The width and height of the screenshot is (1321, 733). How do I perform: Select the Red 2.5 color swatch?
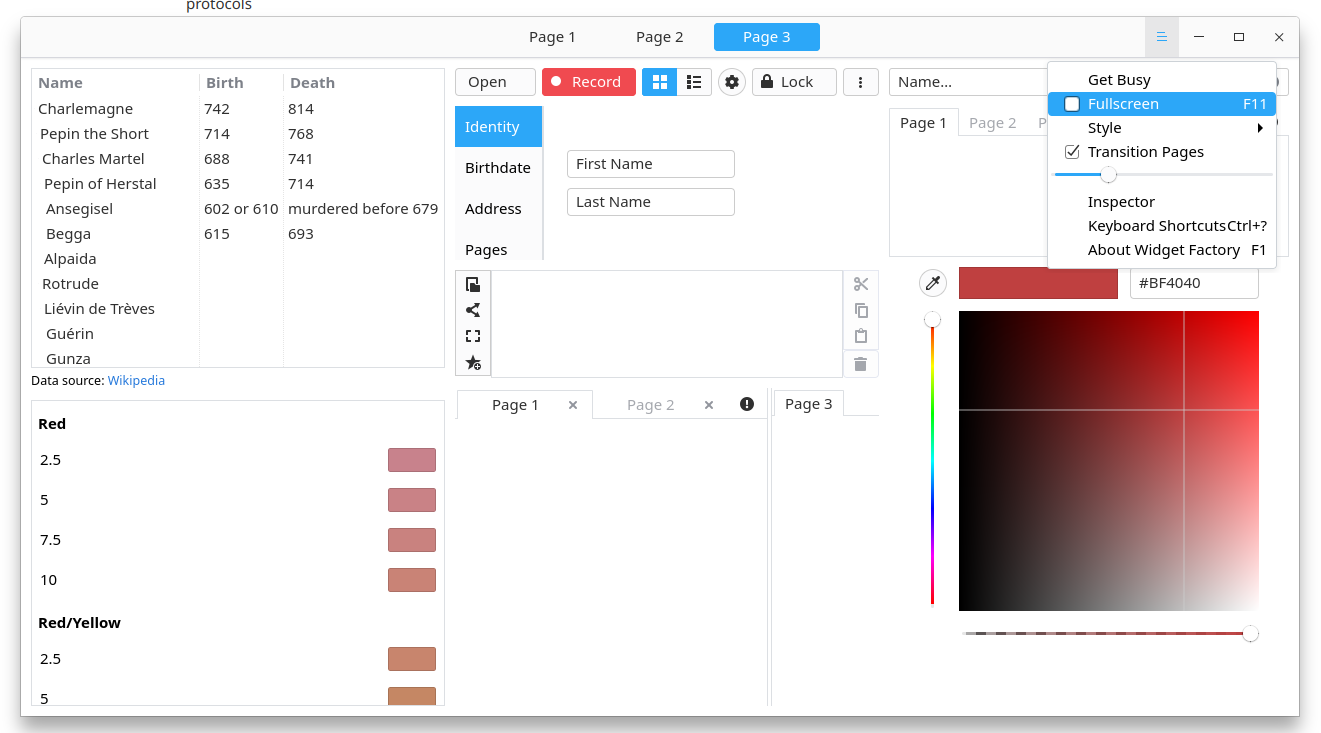tap(412, 460)
